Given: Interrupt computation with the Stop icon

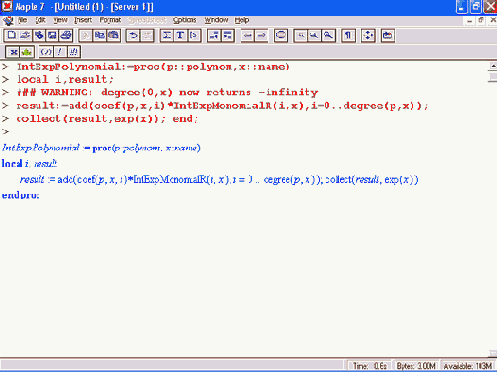Looking at the screenshot, I should [x=281, y=35].
